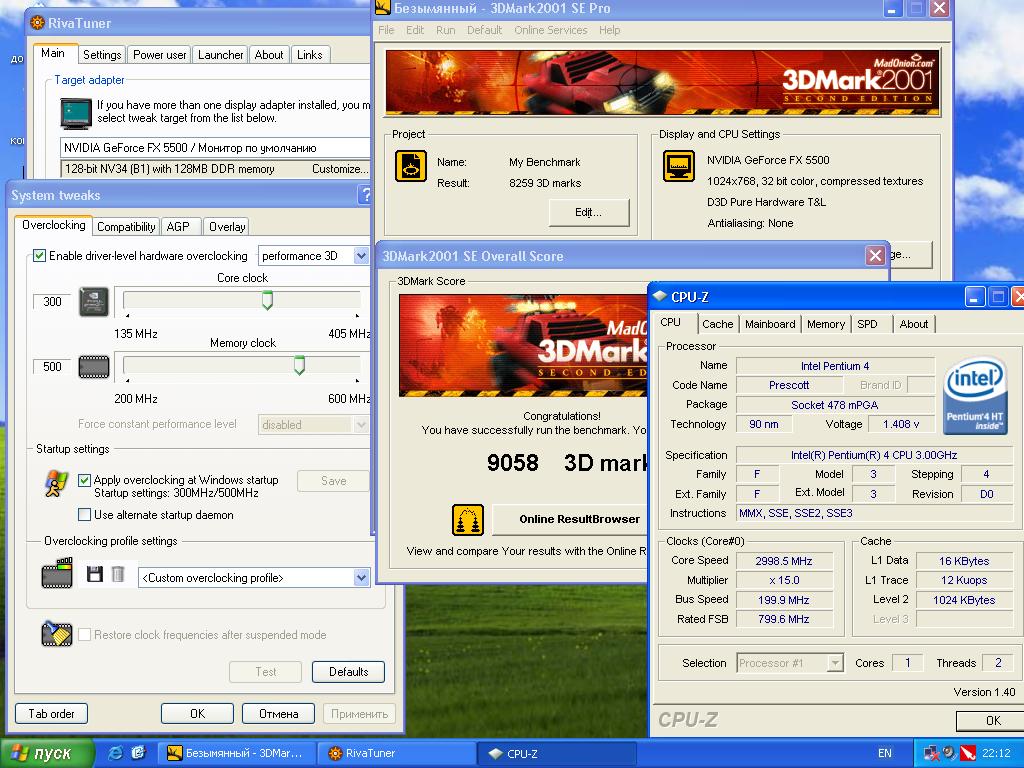This screenshot has height=768, width=1024.
Task: Click the first system tray icon
Action: pos(931,753)
